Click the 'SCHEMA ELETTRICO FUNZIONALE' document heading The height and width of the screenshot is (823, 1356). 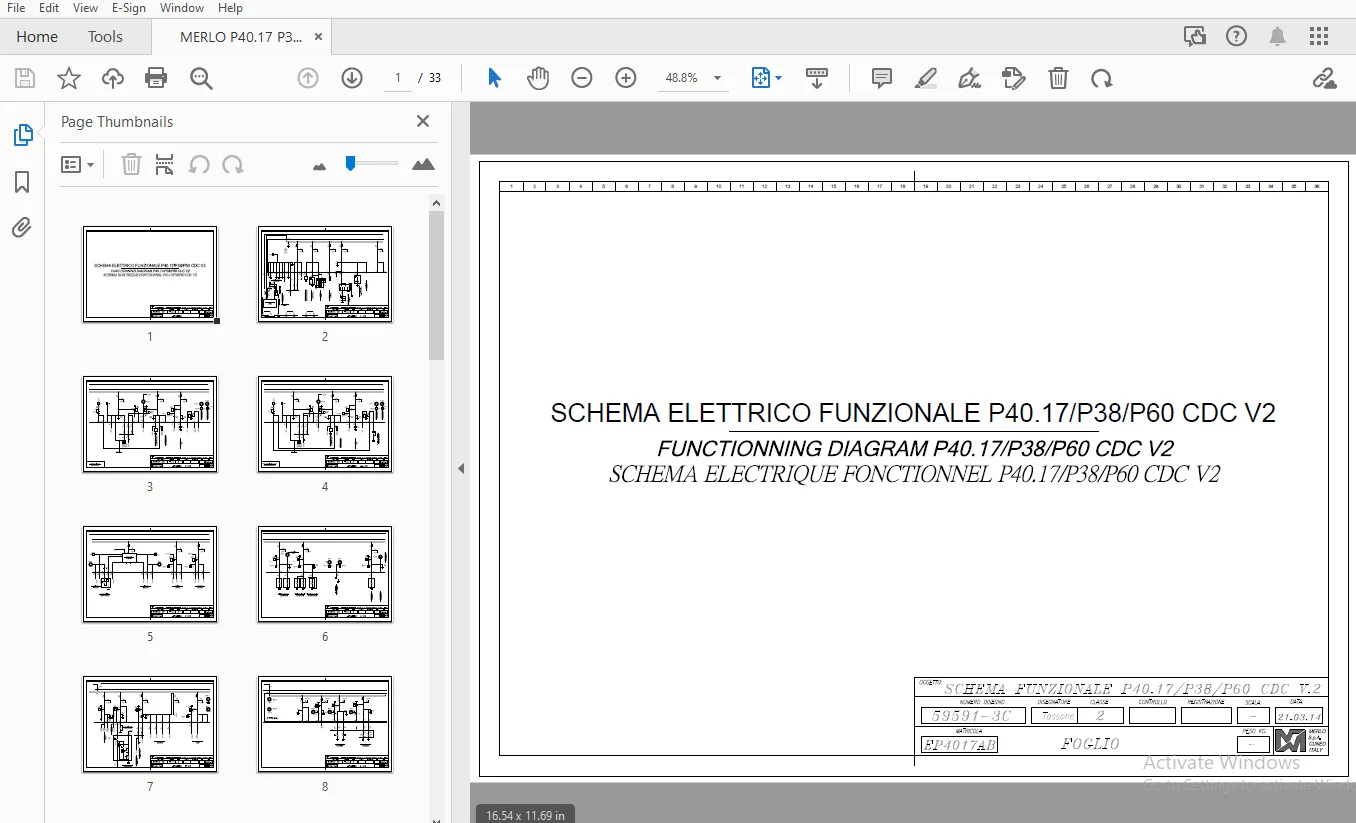pyautogui.click(x=913, y=413)
